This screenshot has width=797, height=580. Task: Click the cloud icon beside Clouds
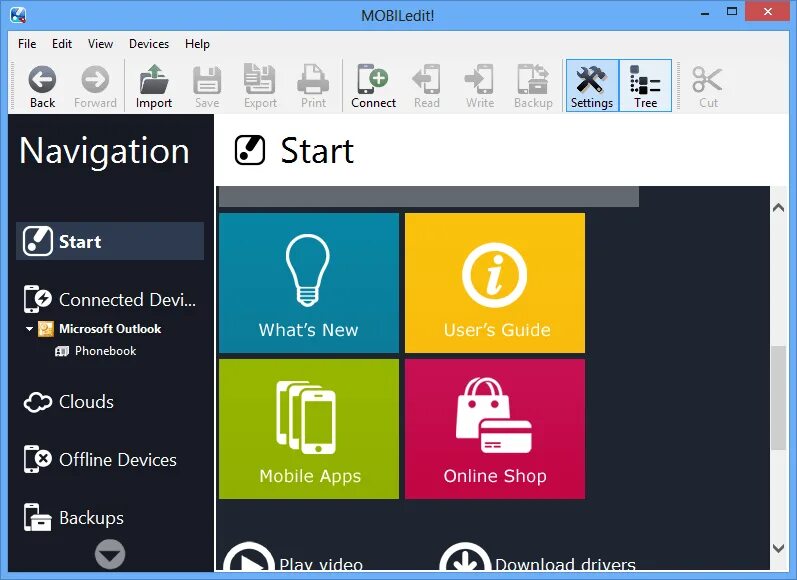[x=38, y=402]
